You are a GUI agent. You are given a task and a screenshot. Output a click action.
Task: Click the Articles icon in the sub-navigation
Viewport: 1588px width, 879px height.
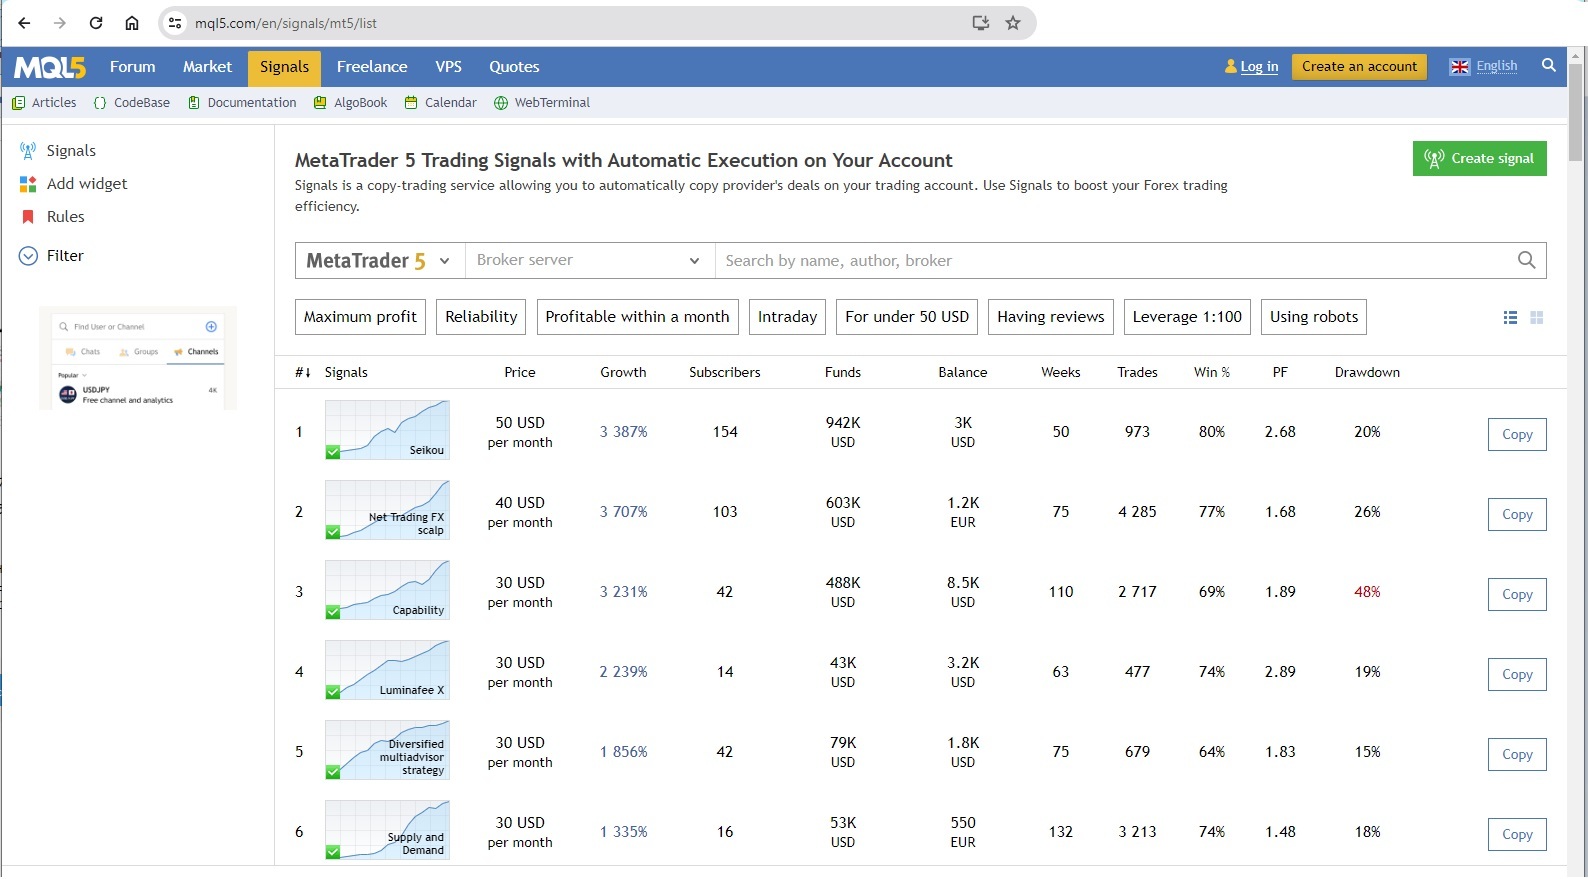tap(18, 103)
